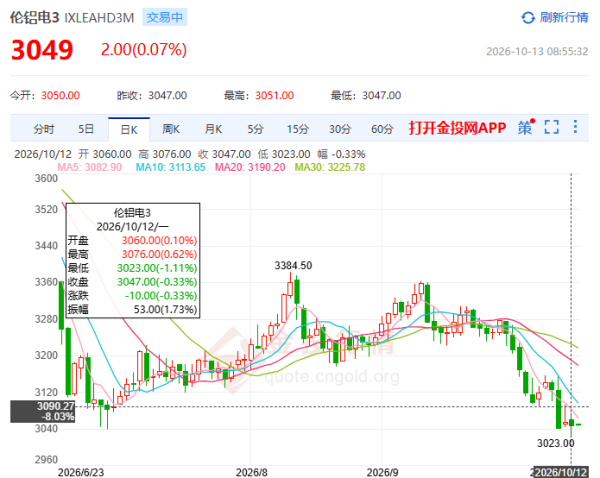Click the 3384.50 peak price label
Screen dimensions: 600x478
tap(293, 266)
